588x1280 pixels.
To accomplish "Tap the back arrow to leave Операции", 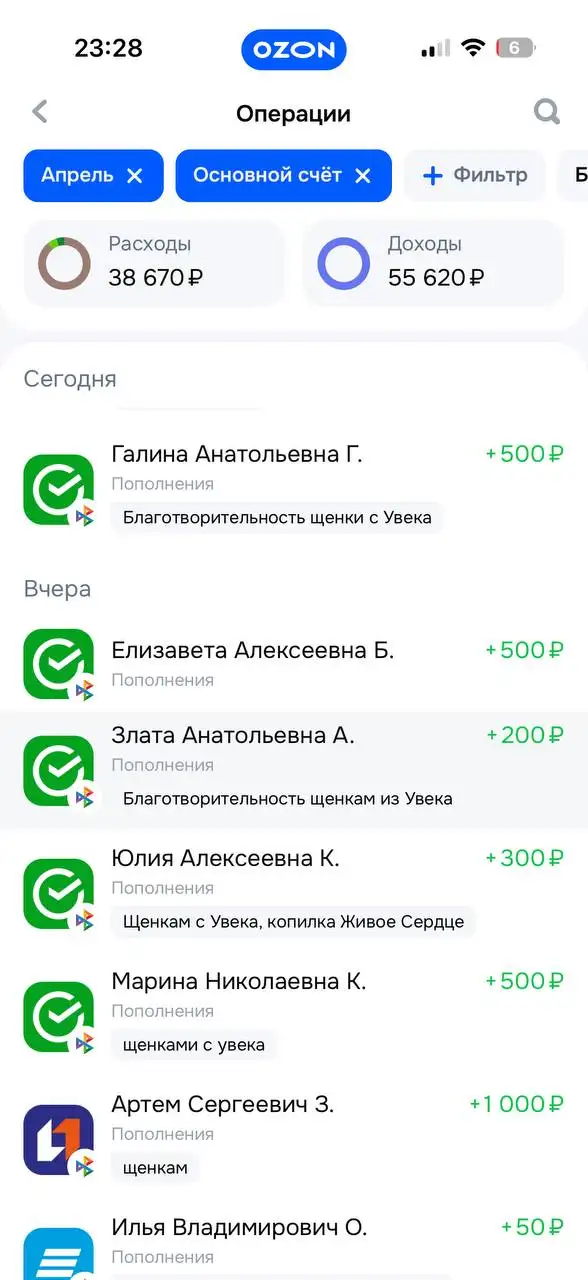I will pyautogui.click(x=39, y=112).
